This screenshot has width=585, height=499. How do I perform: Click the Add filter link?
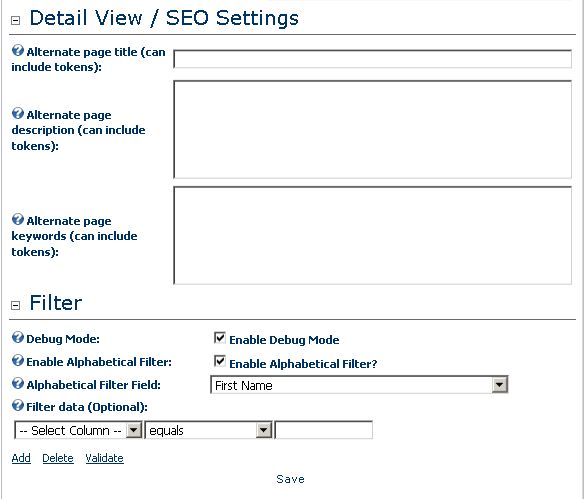click(x=21, y=458)
